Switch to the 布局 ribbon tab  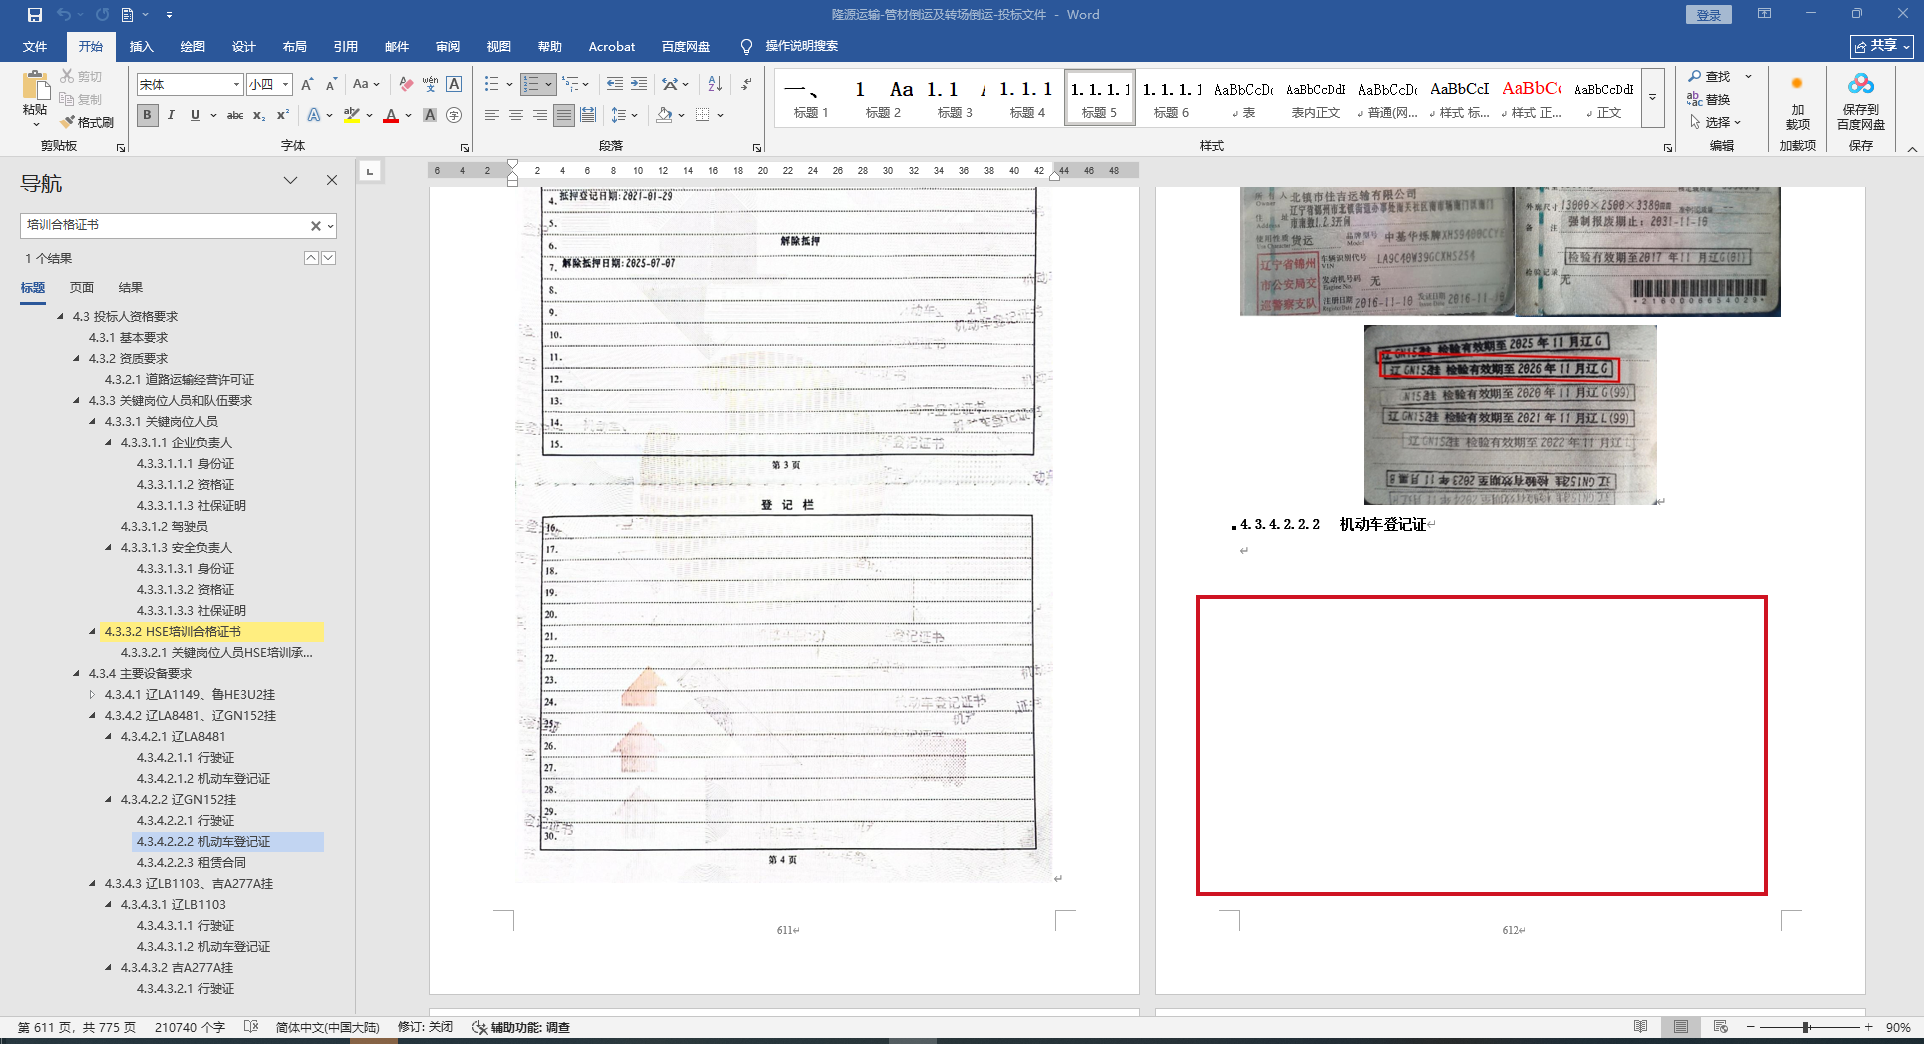[x=295, y=46]
